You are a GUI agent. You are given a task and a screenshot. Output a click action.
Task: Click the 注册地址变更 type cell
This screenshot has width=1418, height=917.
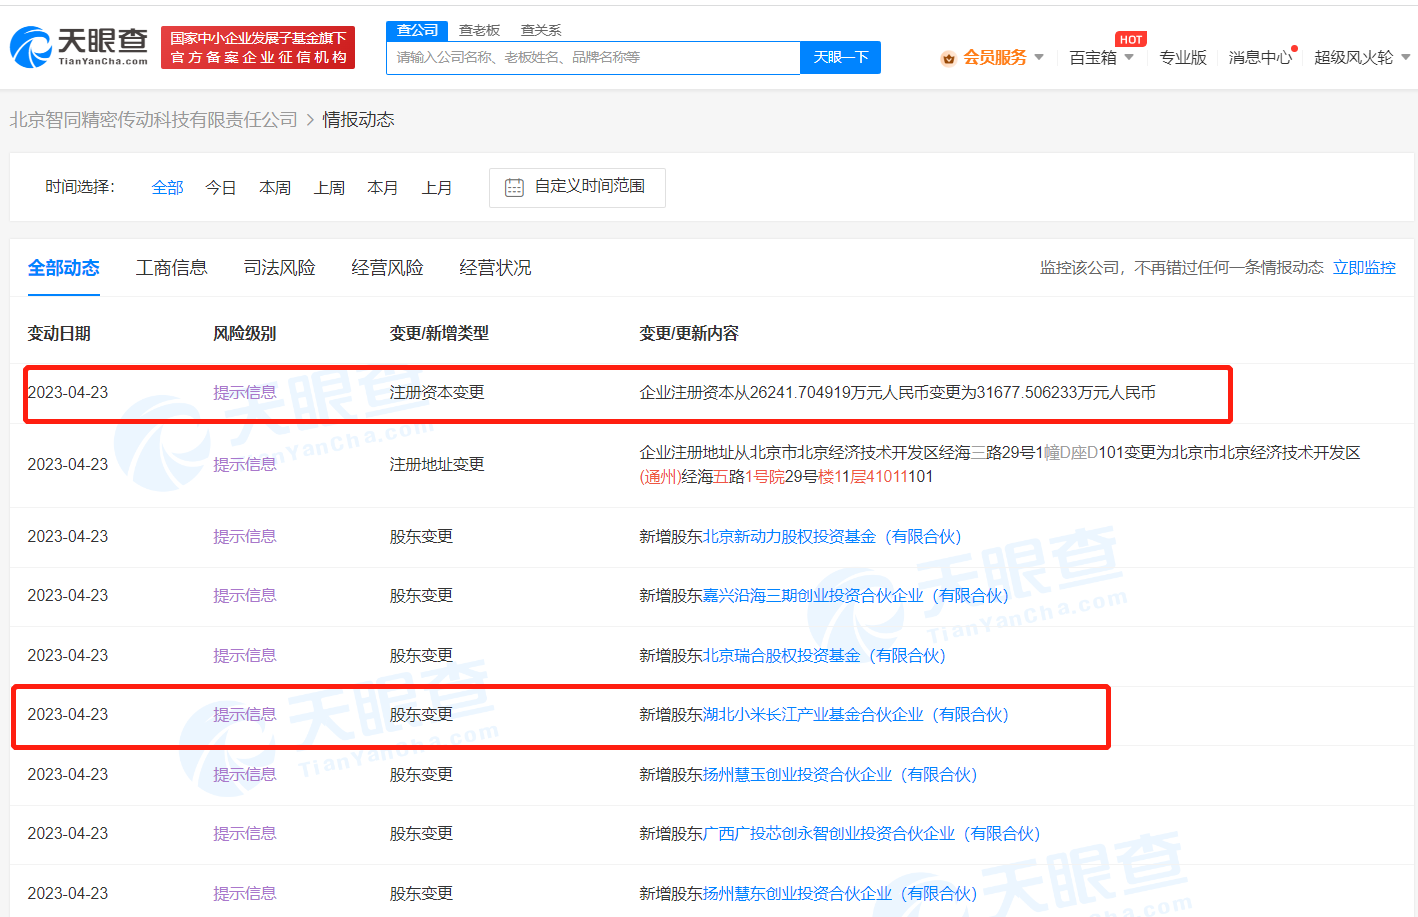pos(437,465)
